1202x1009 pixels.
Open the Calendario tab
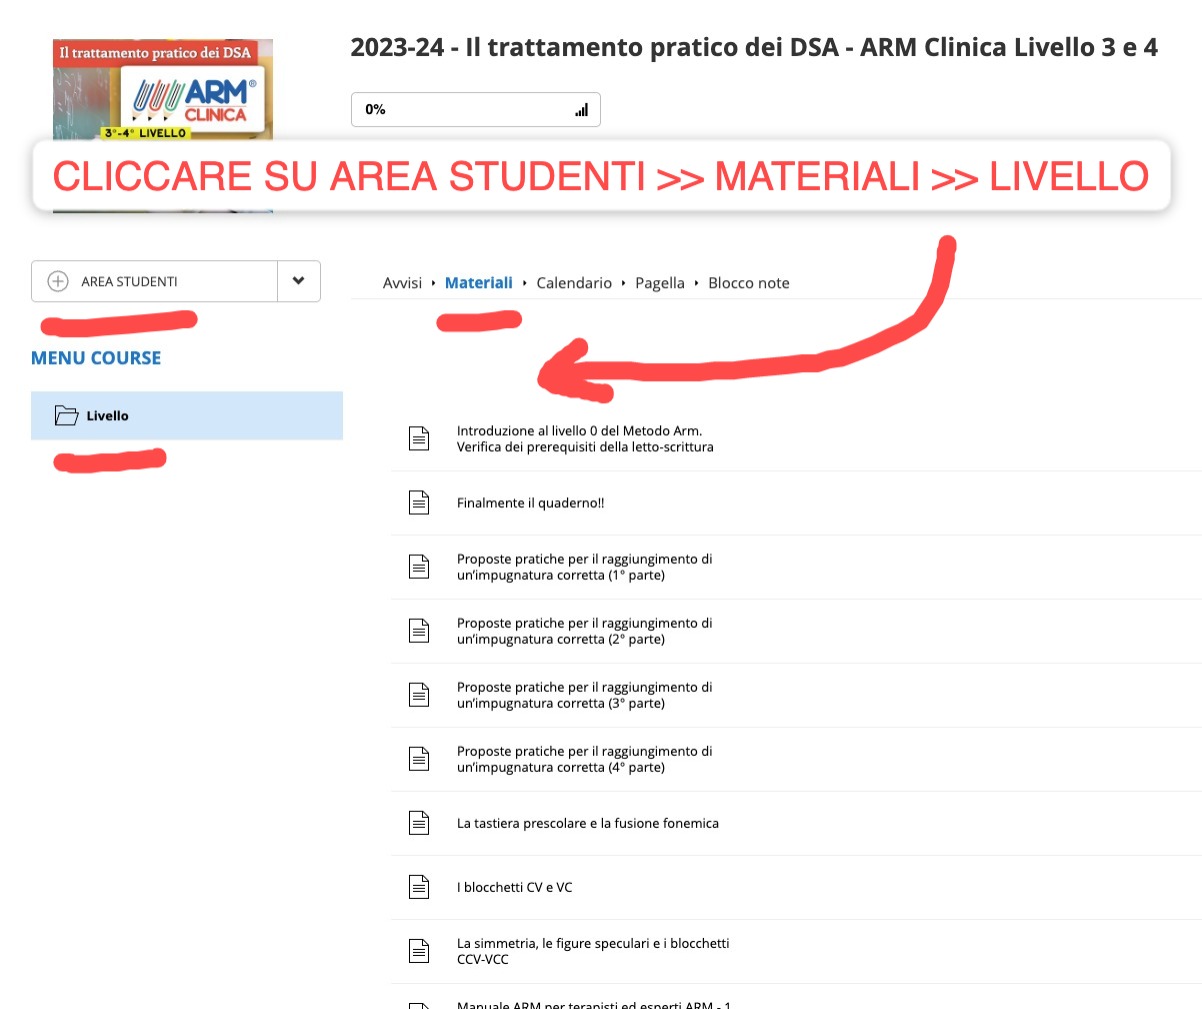574,283
